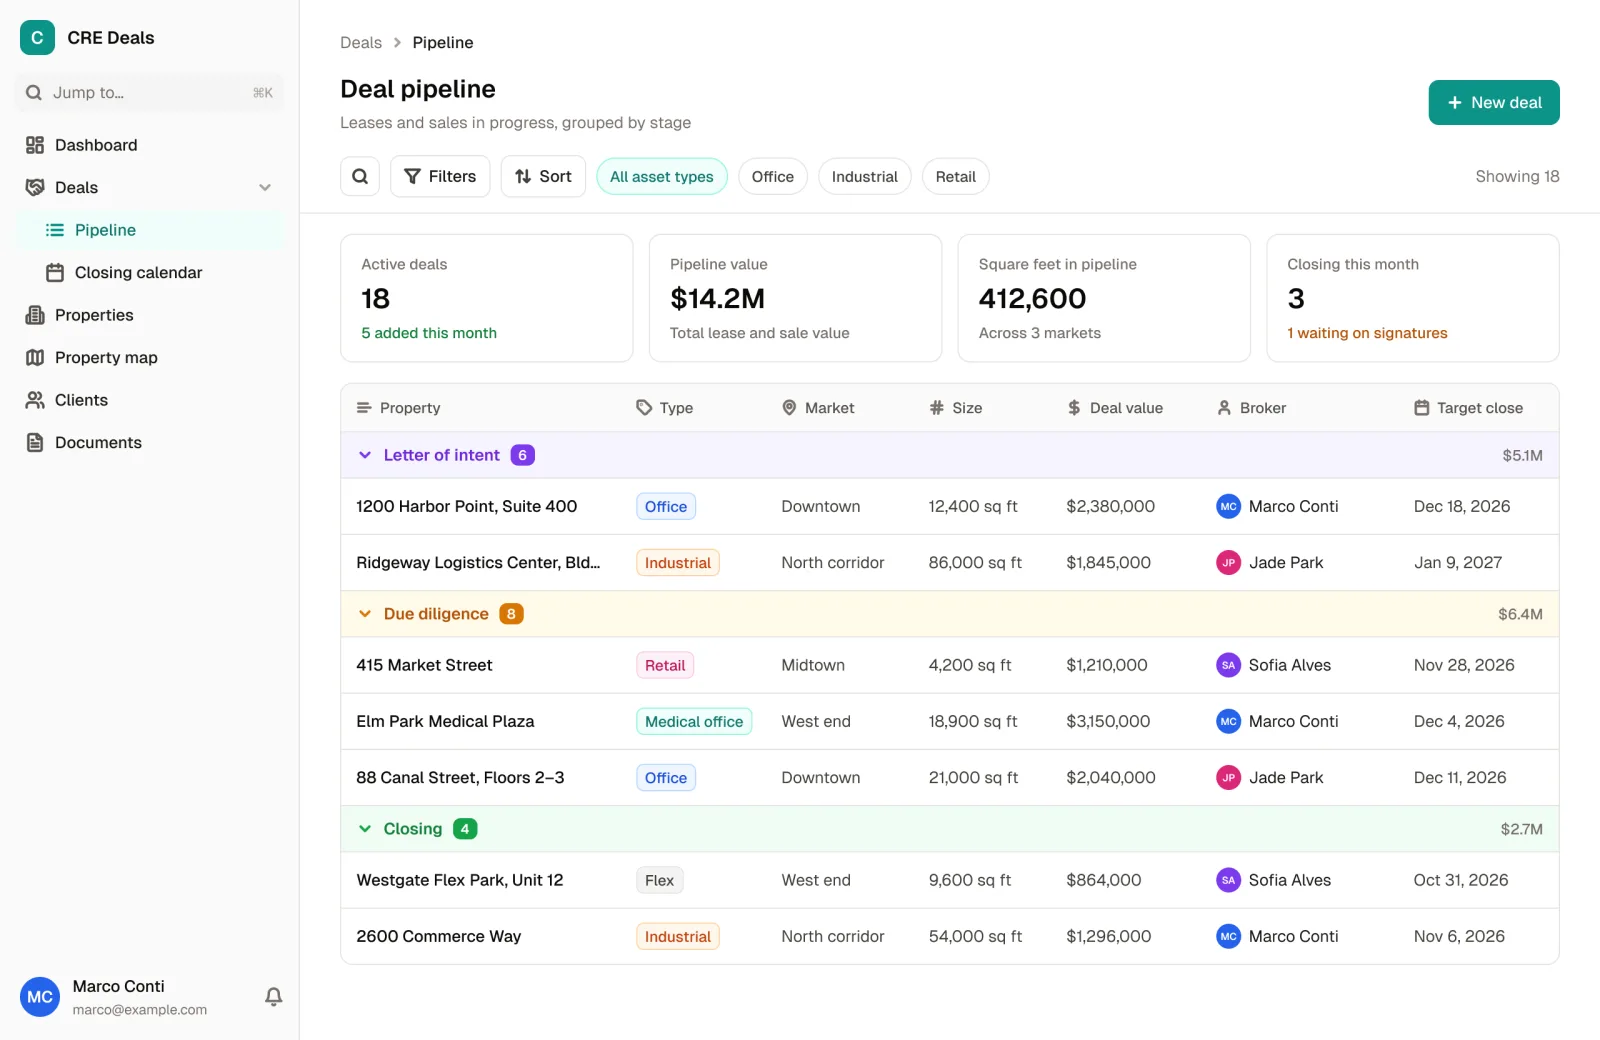1600x1040 pixels.
Task: Toggle the Retail asset filter chip
Action: tap(956, 177)
